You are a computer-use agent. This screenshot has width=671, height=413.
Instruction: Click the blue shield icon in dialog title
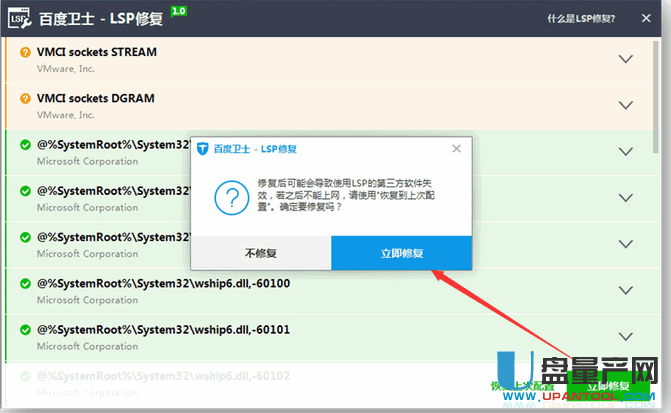click(x=203, y=148)
